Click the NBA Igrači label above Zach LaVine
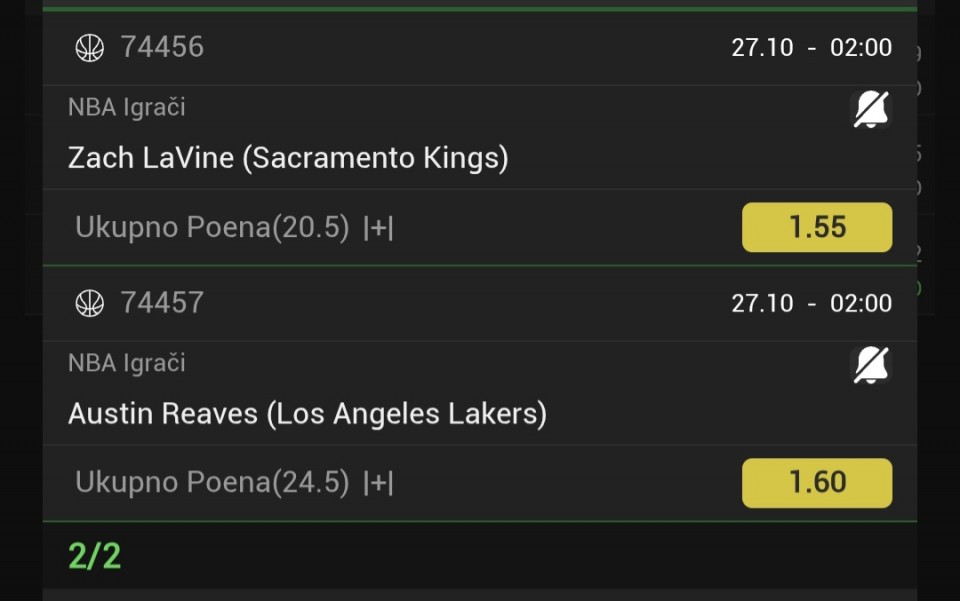960x601 pixels. click(127, 107)
